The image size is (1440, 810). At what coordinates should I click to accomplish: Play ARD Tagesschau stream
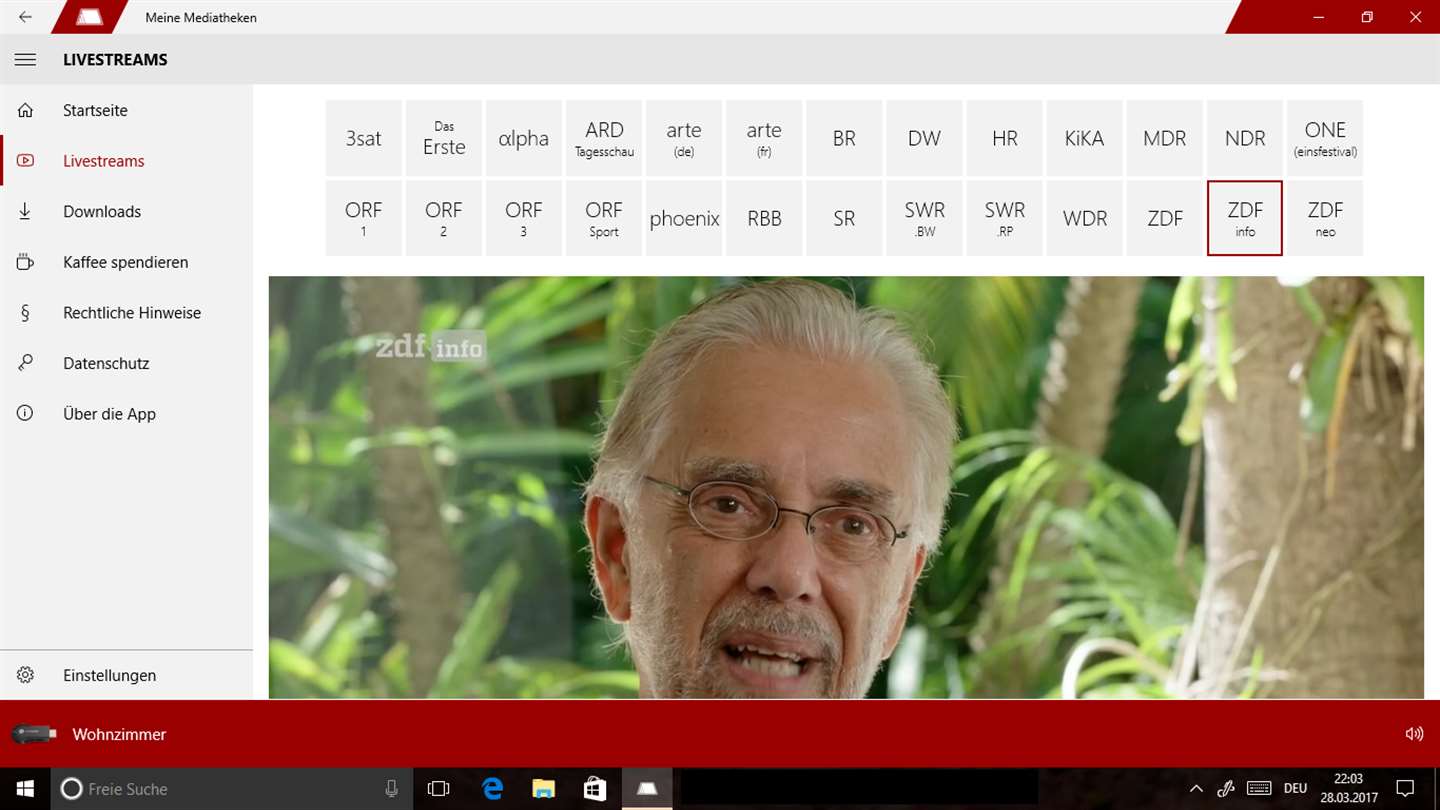coord(604,138)
